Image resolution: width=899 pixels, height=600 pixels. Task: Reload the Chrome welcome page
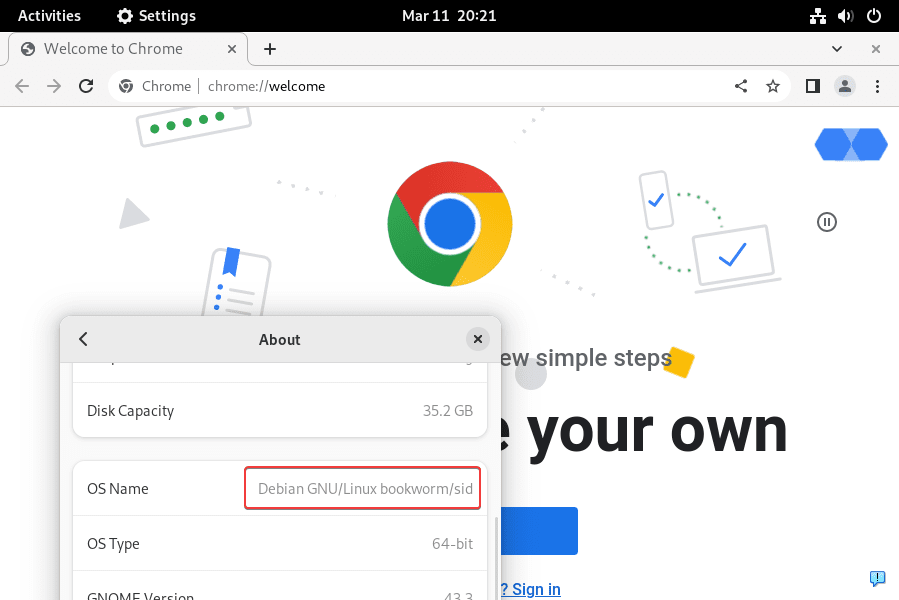86,86
